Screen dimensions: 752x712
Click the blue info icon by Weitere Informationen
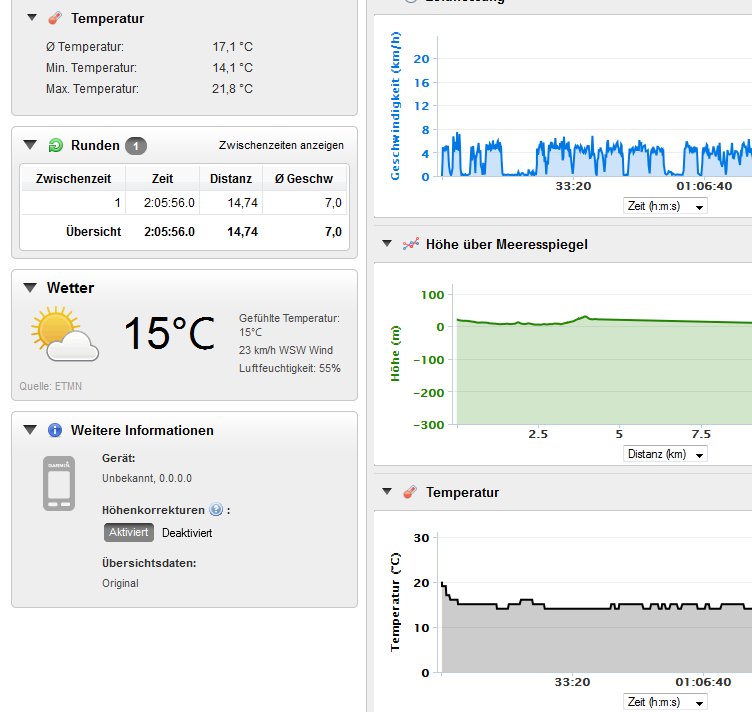tap(54, 431)
